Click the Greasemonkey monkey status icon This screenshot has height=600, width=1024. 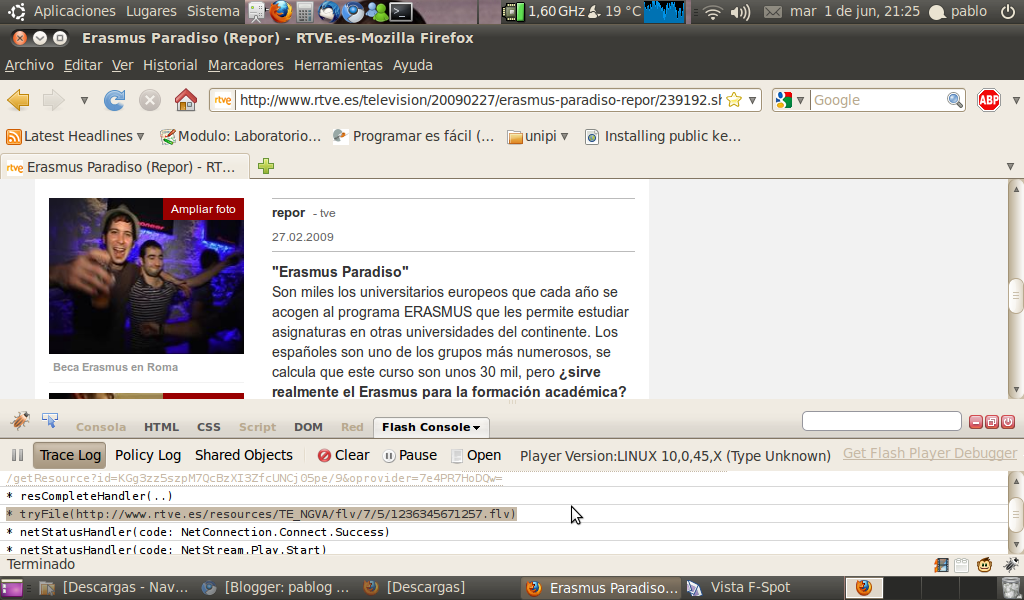coord(985,565)
